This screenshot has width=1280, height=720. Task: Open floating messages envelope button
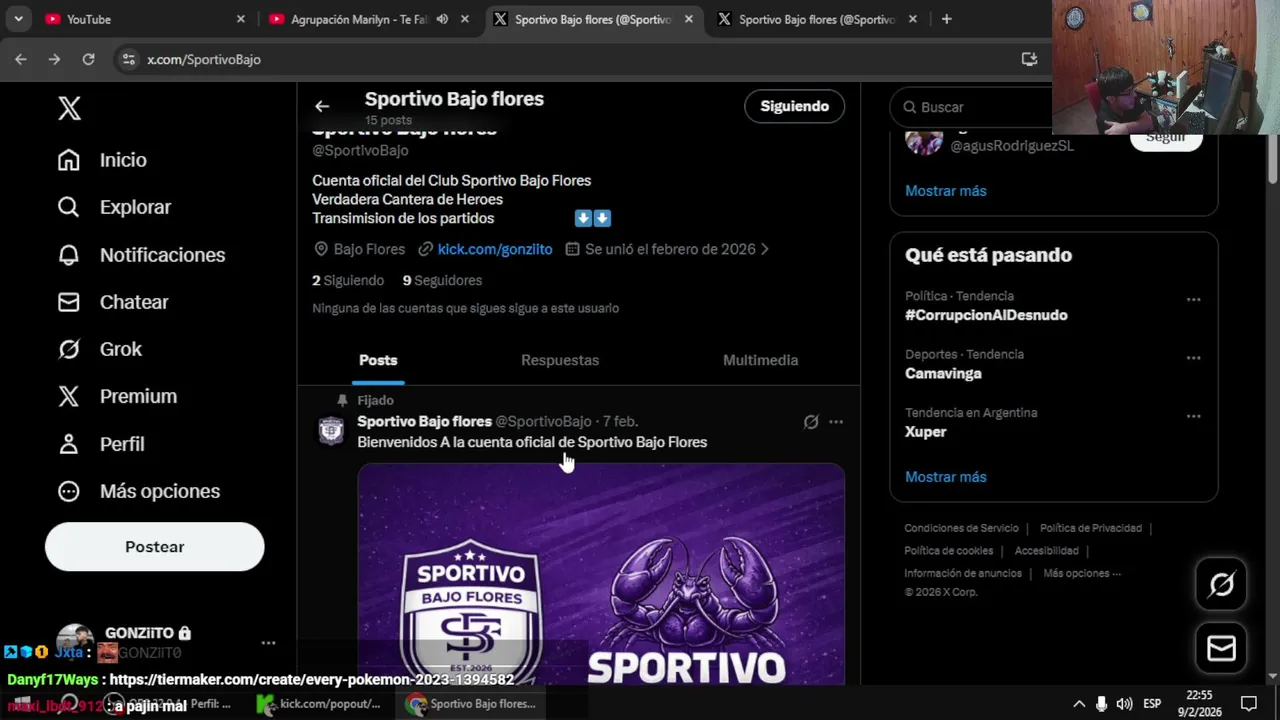[x=1221, y=649]
